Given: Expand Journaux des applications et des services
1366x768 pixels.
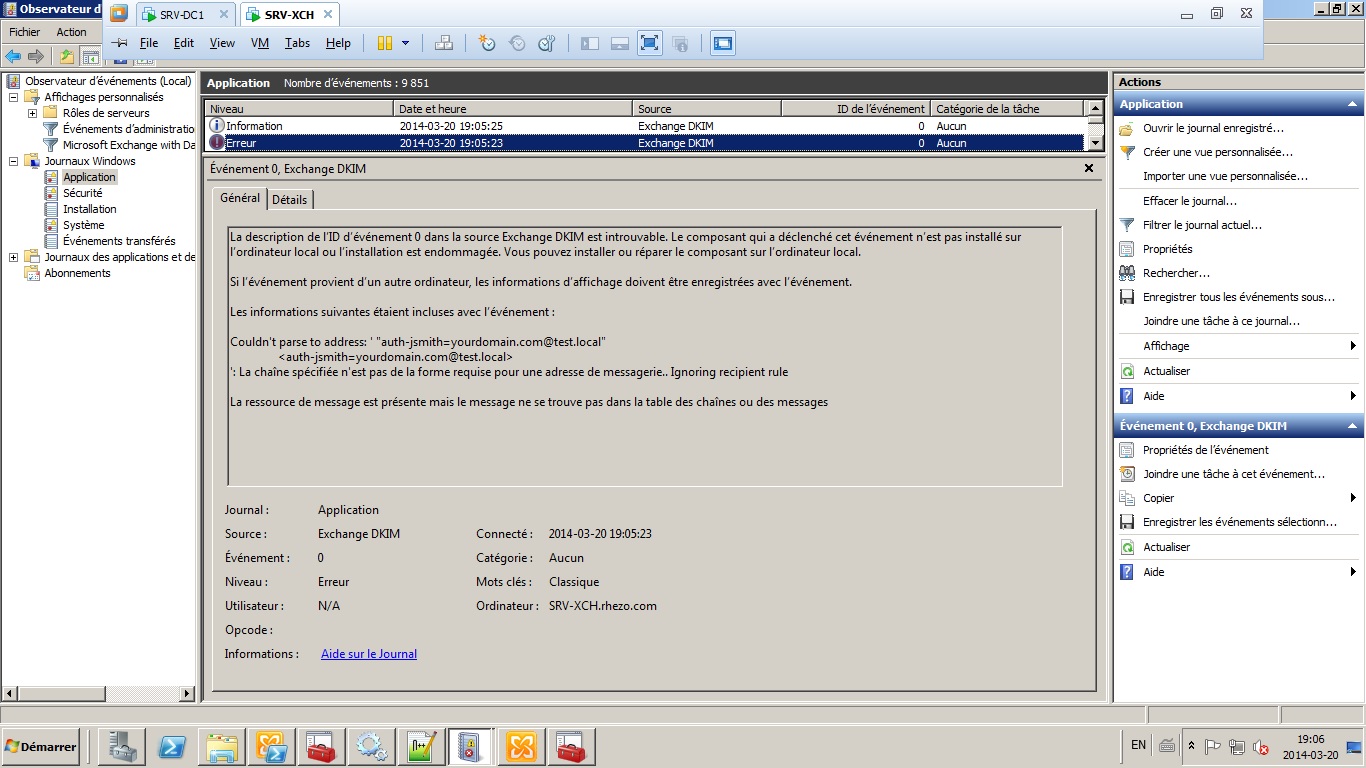Looking at the screenshot, I should tap(13, 257).
